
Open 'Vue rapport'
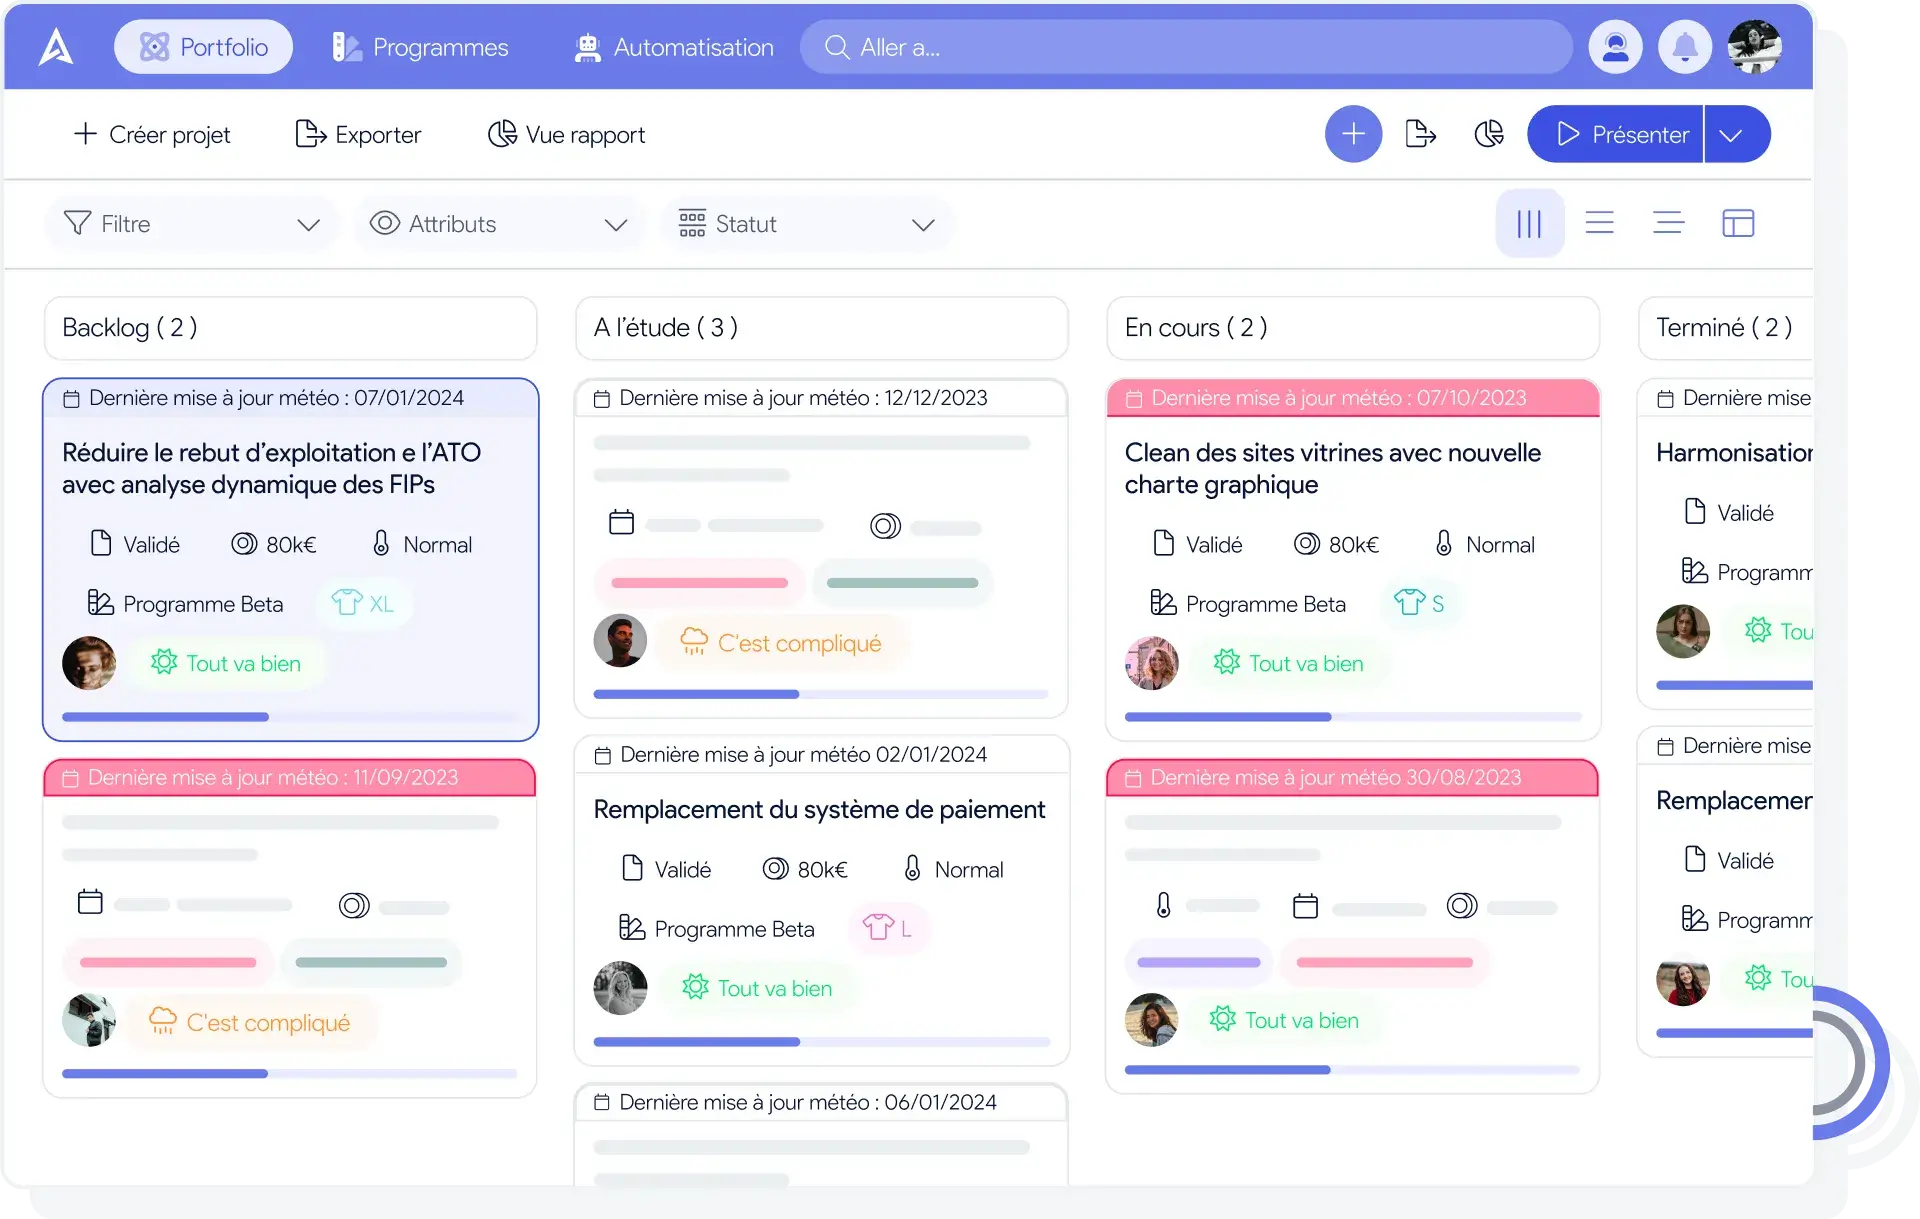coord(566,134)
